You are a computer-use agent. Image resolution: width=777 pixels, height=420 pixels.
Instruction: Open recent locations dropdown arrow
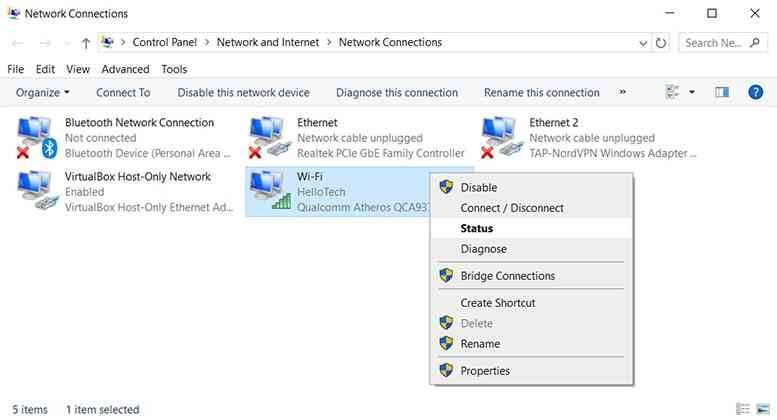[67, 44]
